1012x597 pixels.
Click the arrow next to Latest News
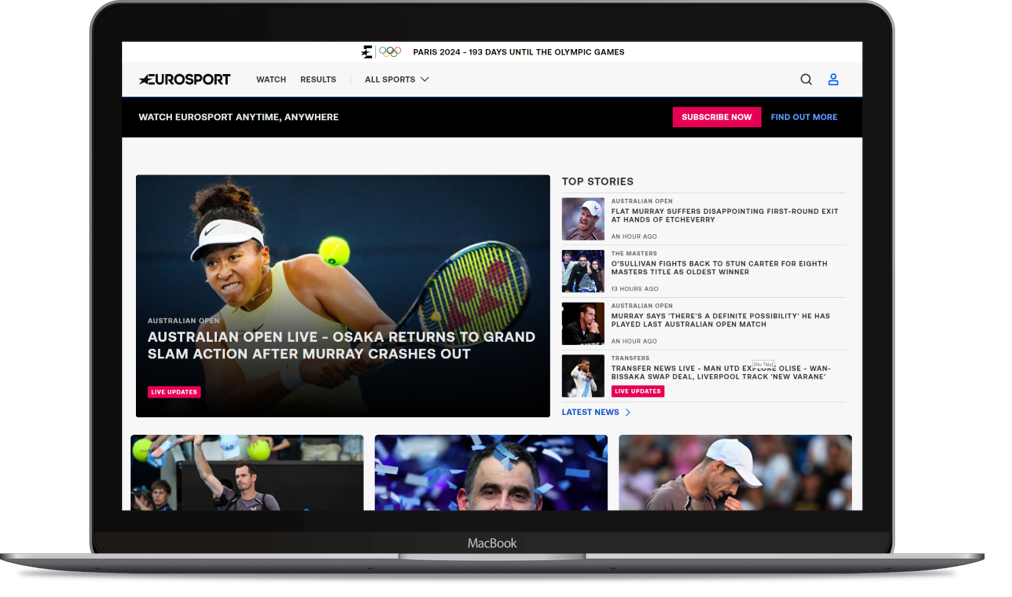(628, 412)
